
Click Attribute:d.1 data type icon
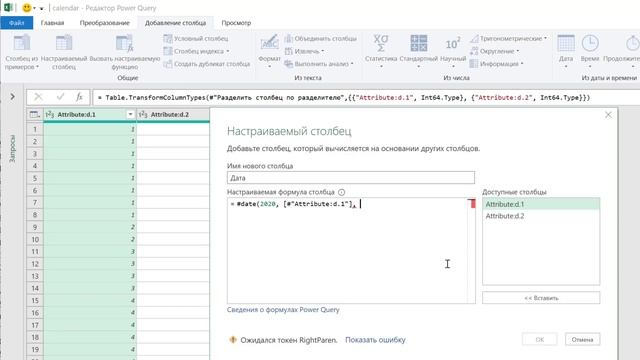(x=50, y=115)
